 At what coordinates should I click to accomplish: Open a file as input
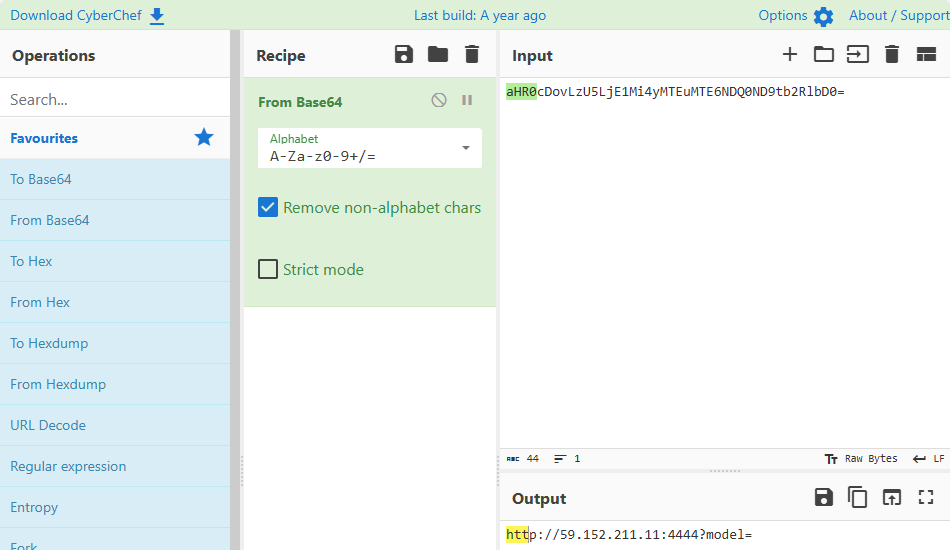click(x=857, y=55)
